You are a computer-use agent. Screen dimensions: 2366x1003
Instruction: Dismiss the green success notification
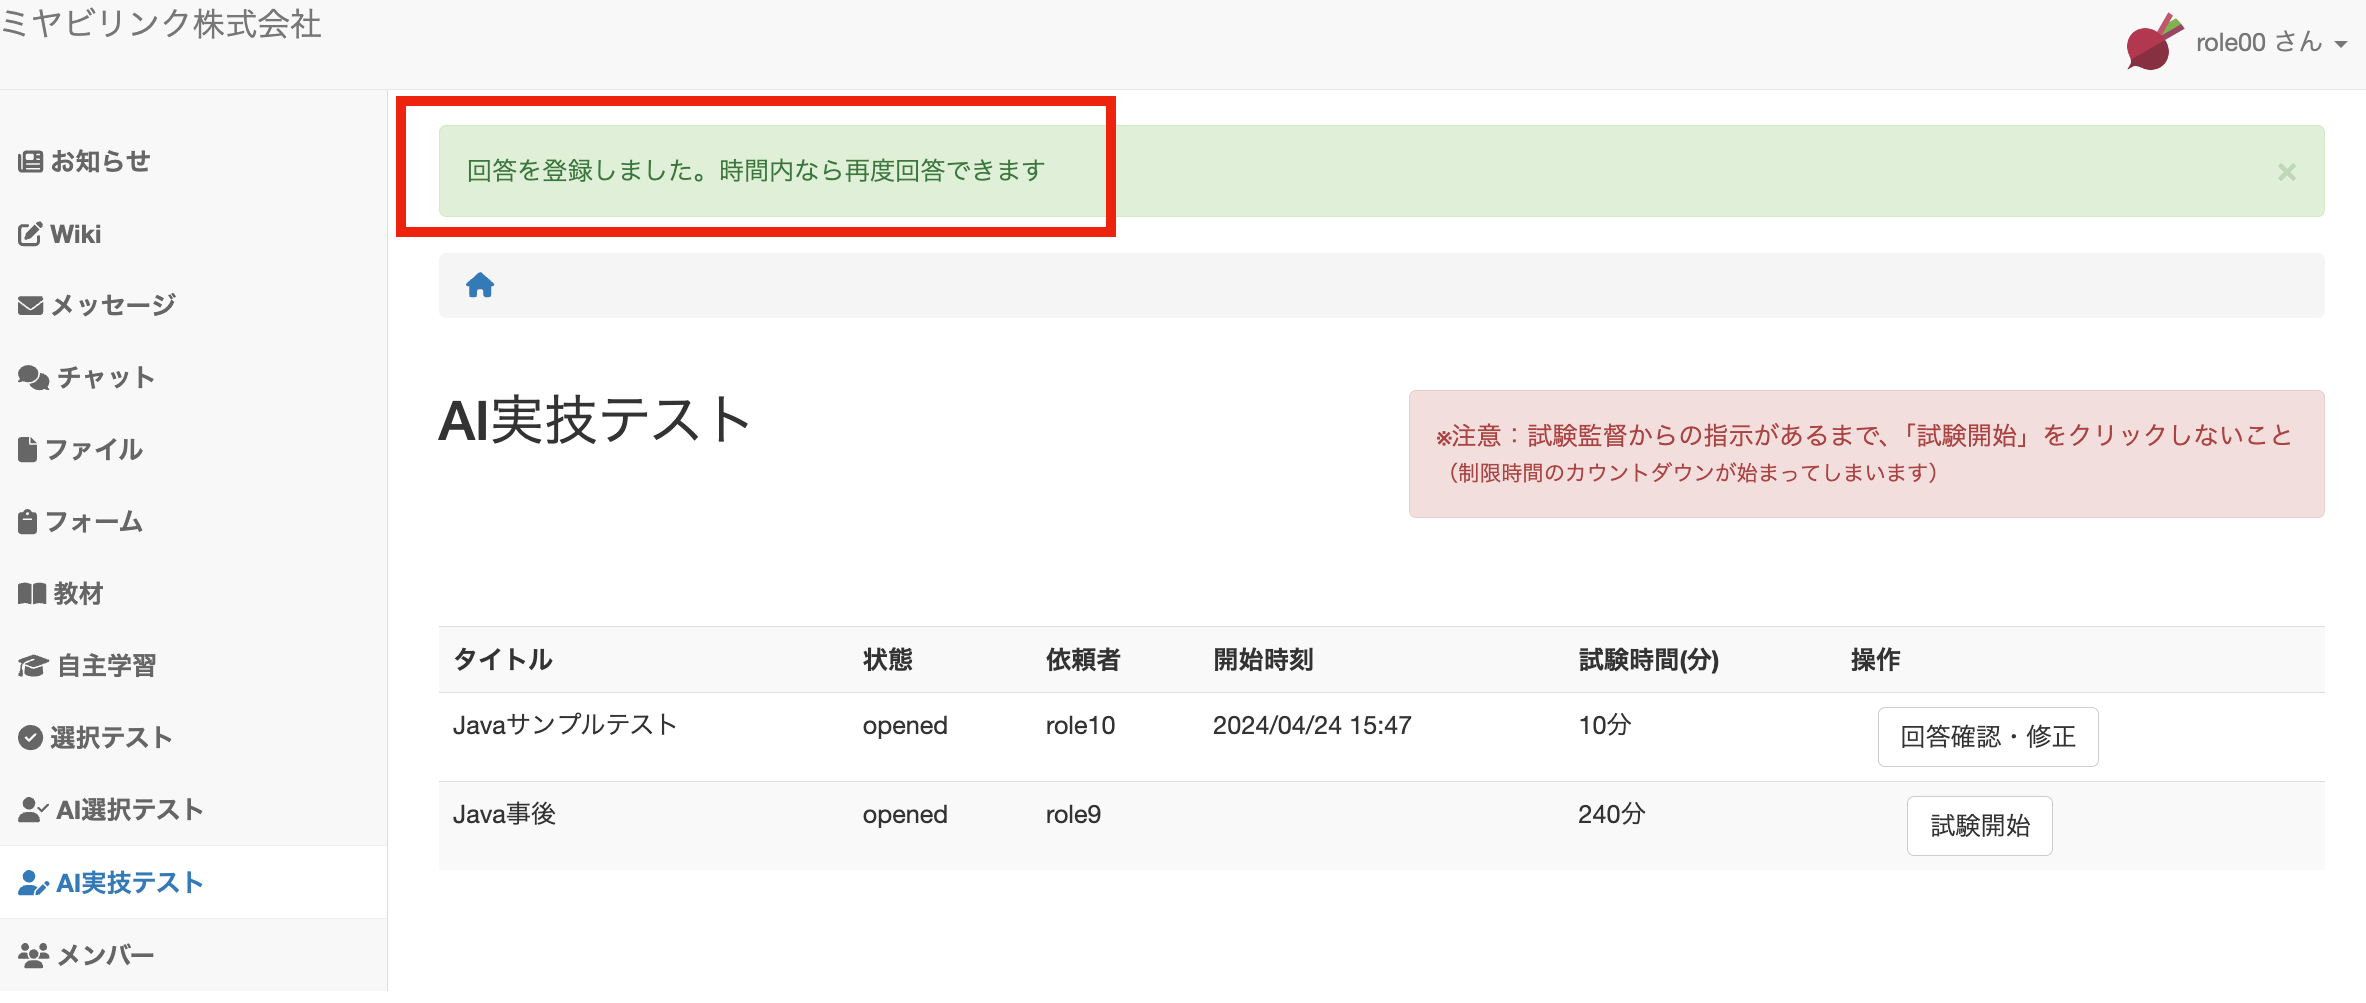[x=2286, y=172]
